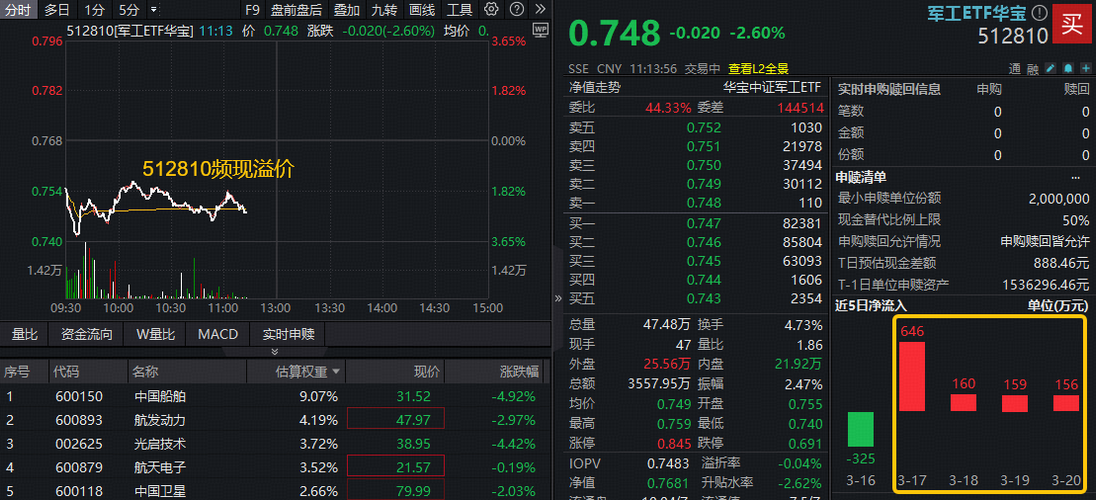This screenshot has width=1096, height=500.
Task: Open the 查看L2全景 link
Action: 758,69
